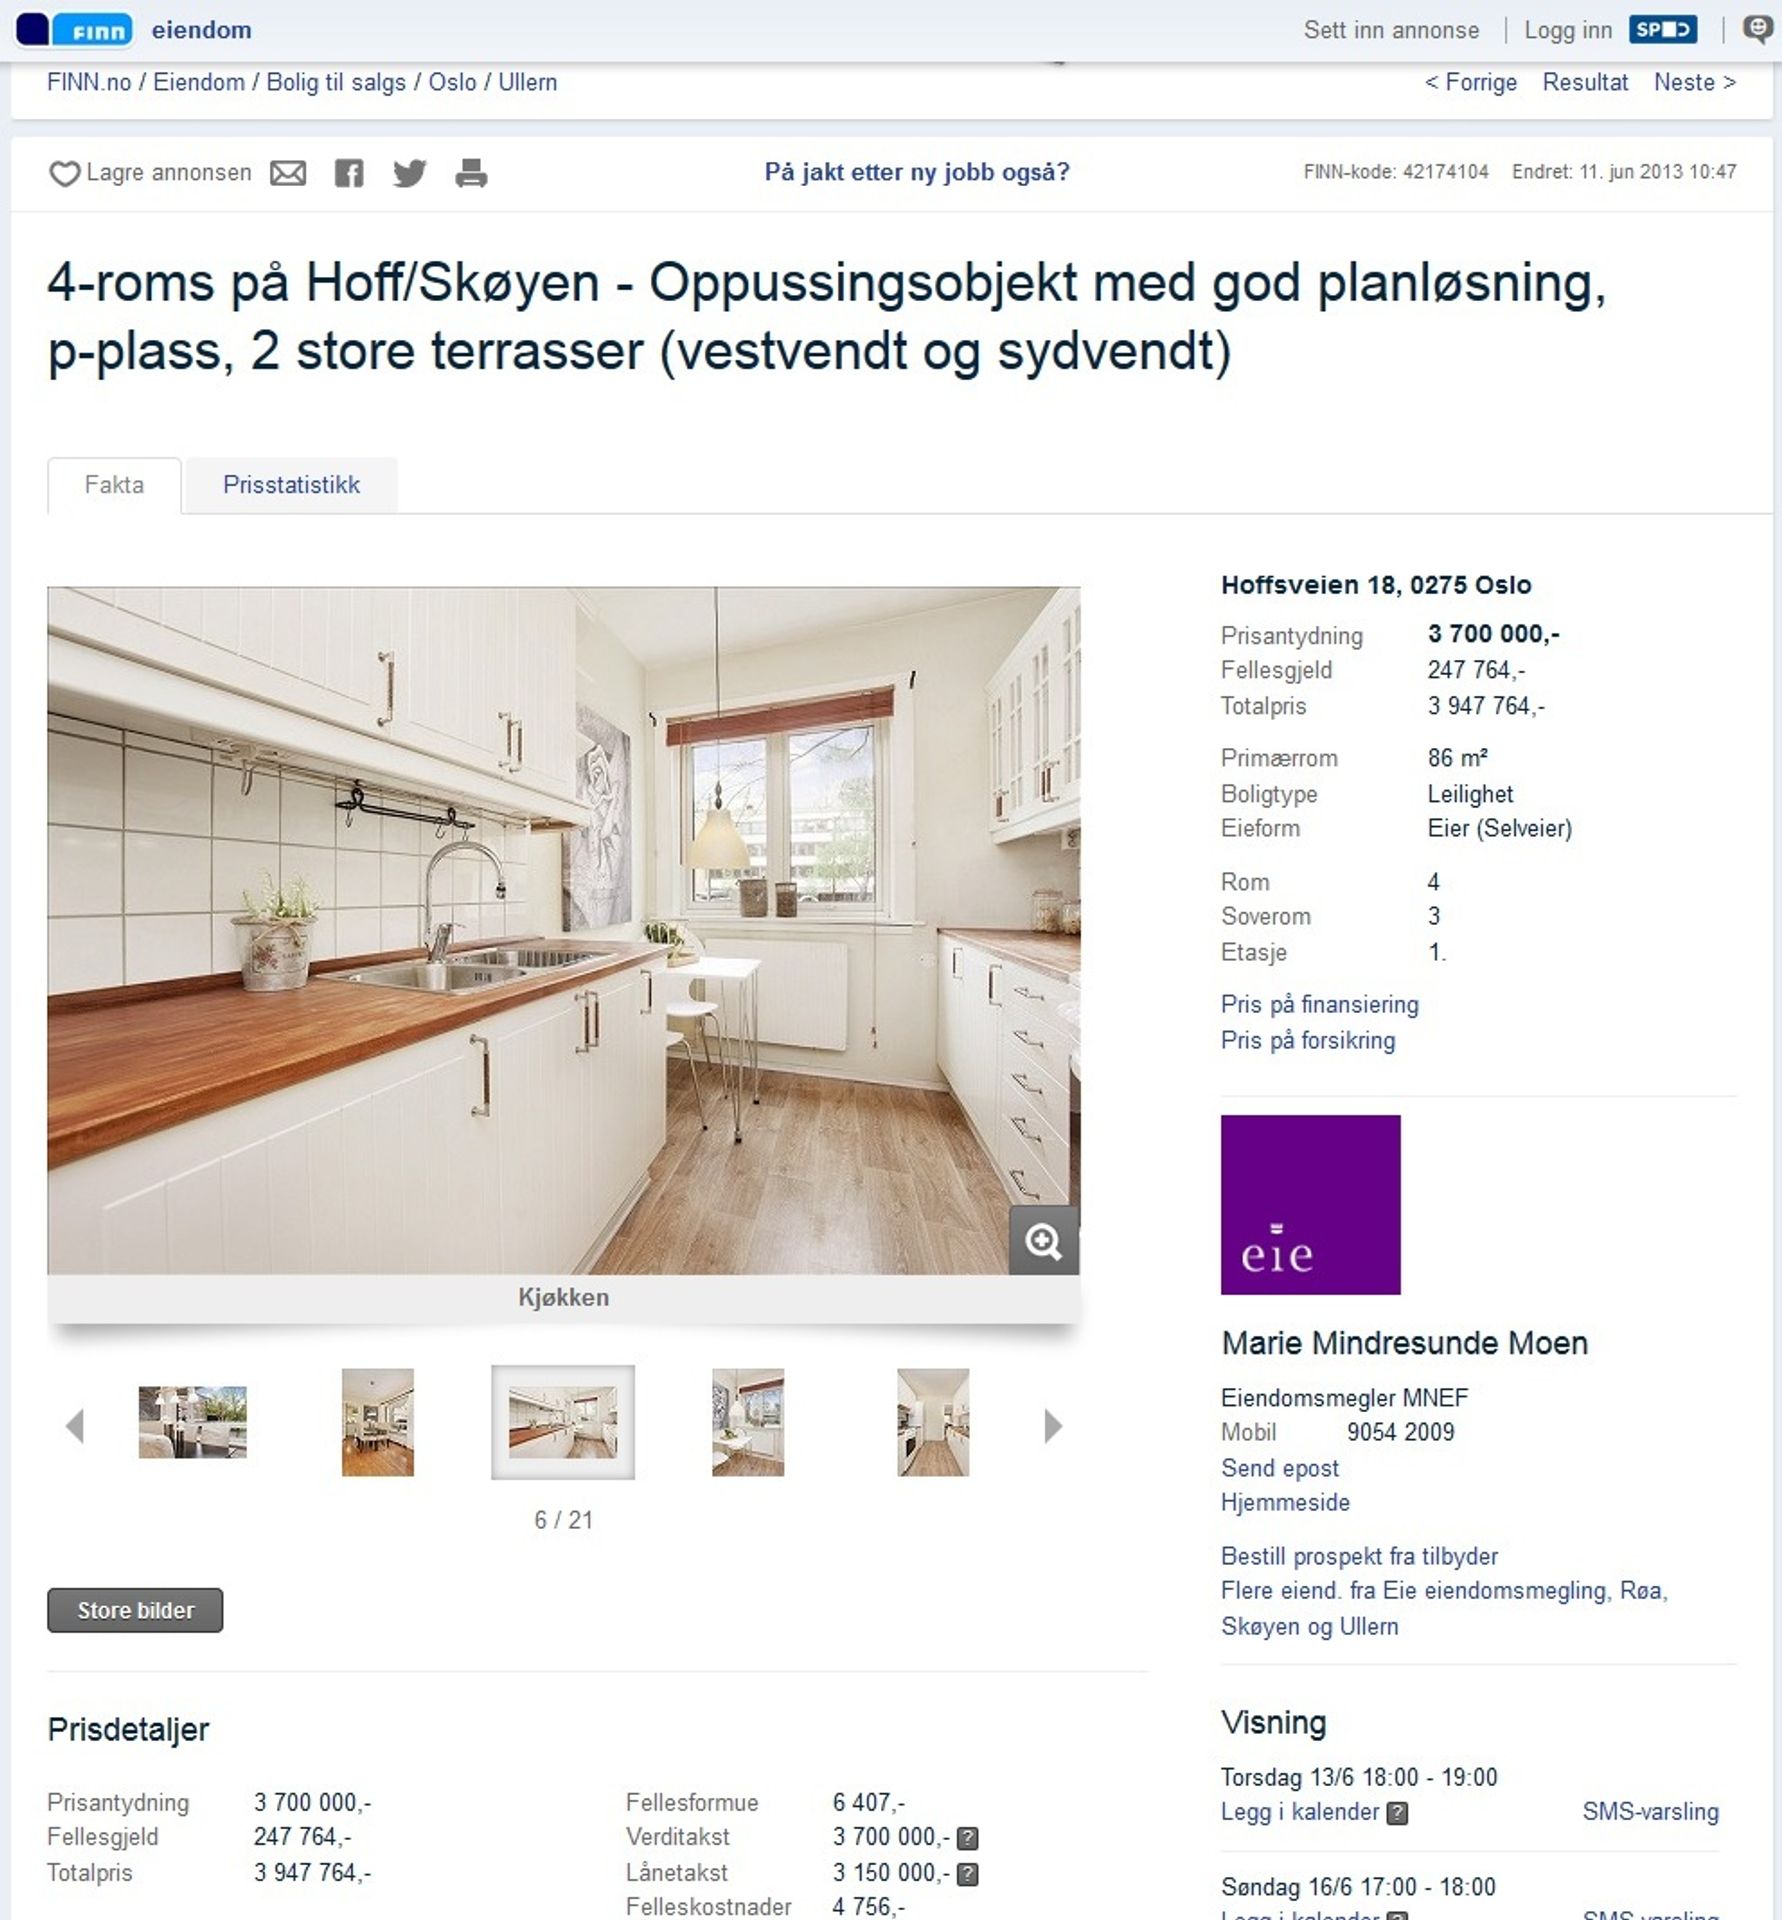Open help icon next to Verditakst

click(967, 1838)
